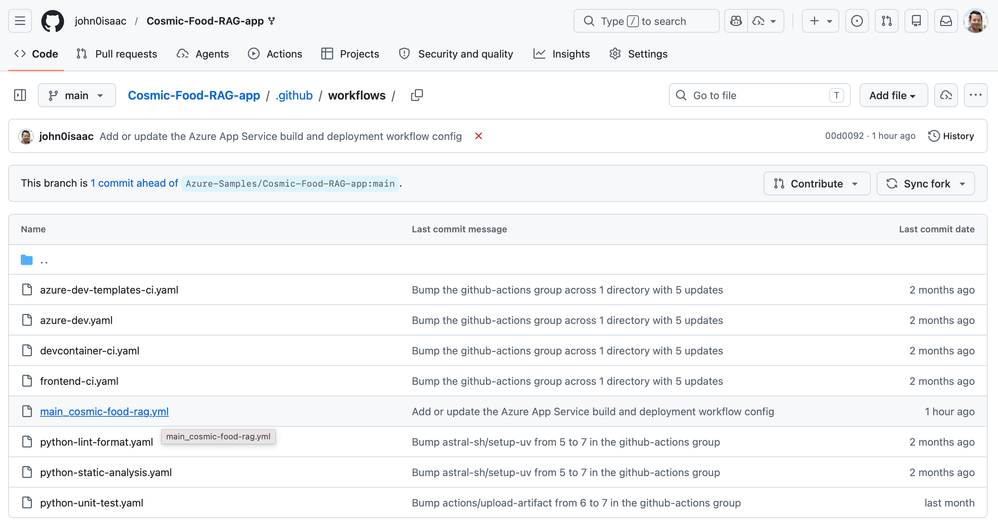This screenshot has height=527, width=998.
Task: Click the failed commit status X icon
Action: pyautogui.click(x=479, y=136)
